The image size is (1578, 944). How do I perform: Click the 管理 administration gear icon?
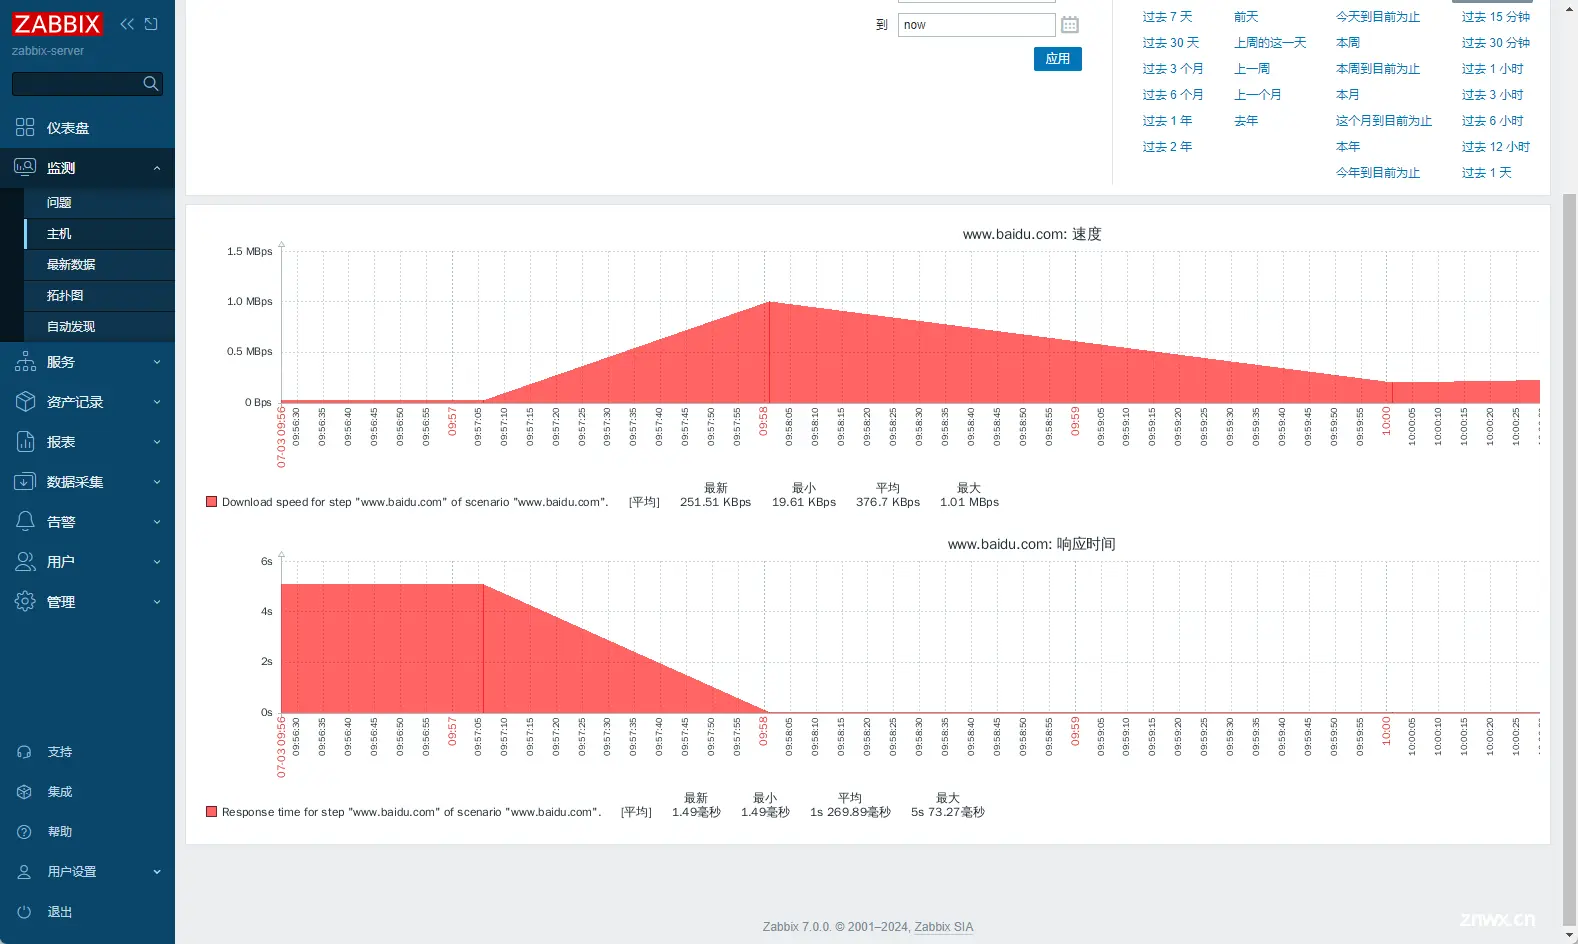(25, 602)
